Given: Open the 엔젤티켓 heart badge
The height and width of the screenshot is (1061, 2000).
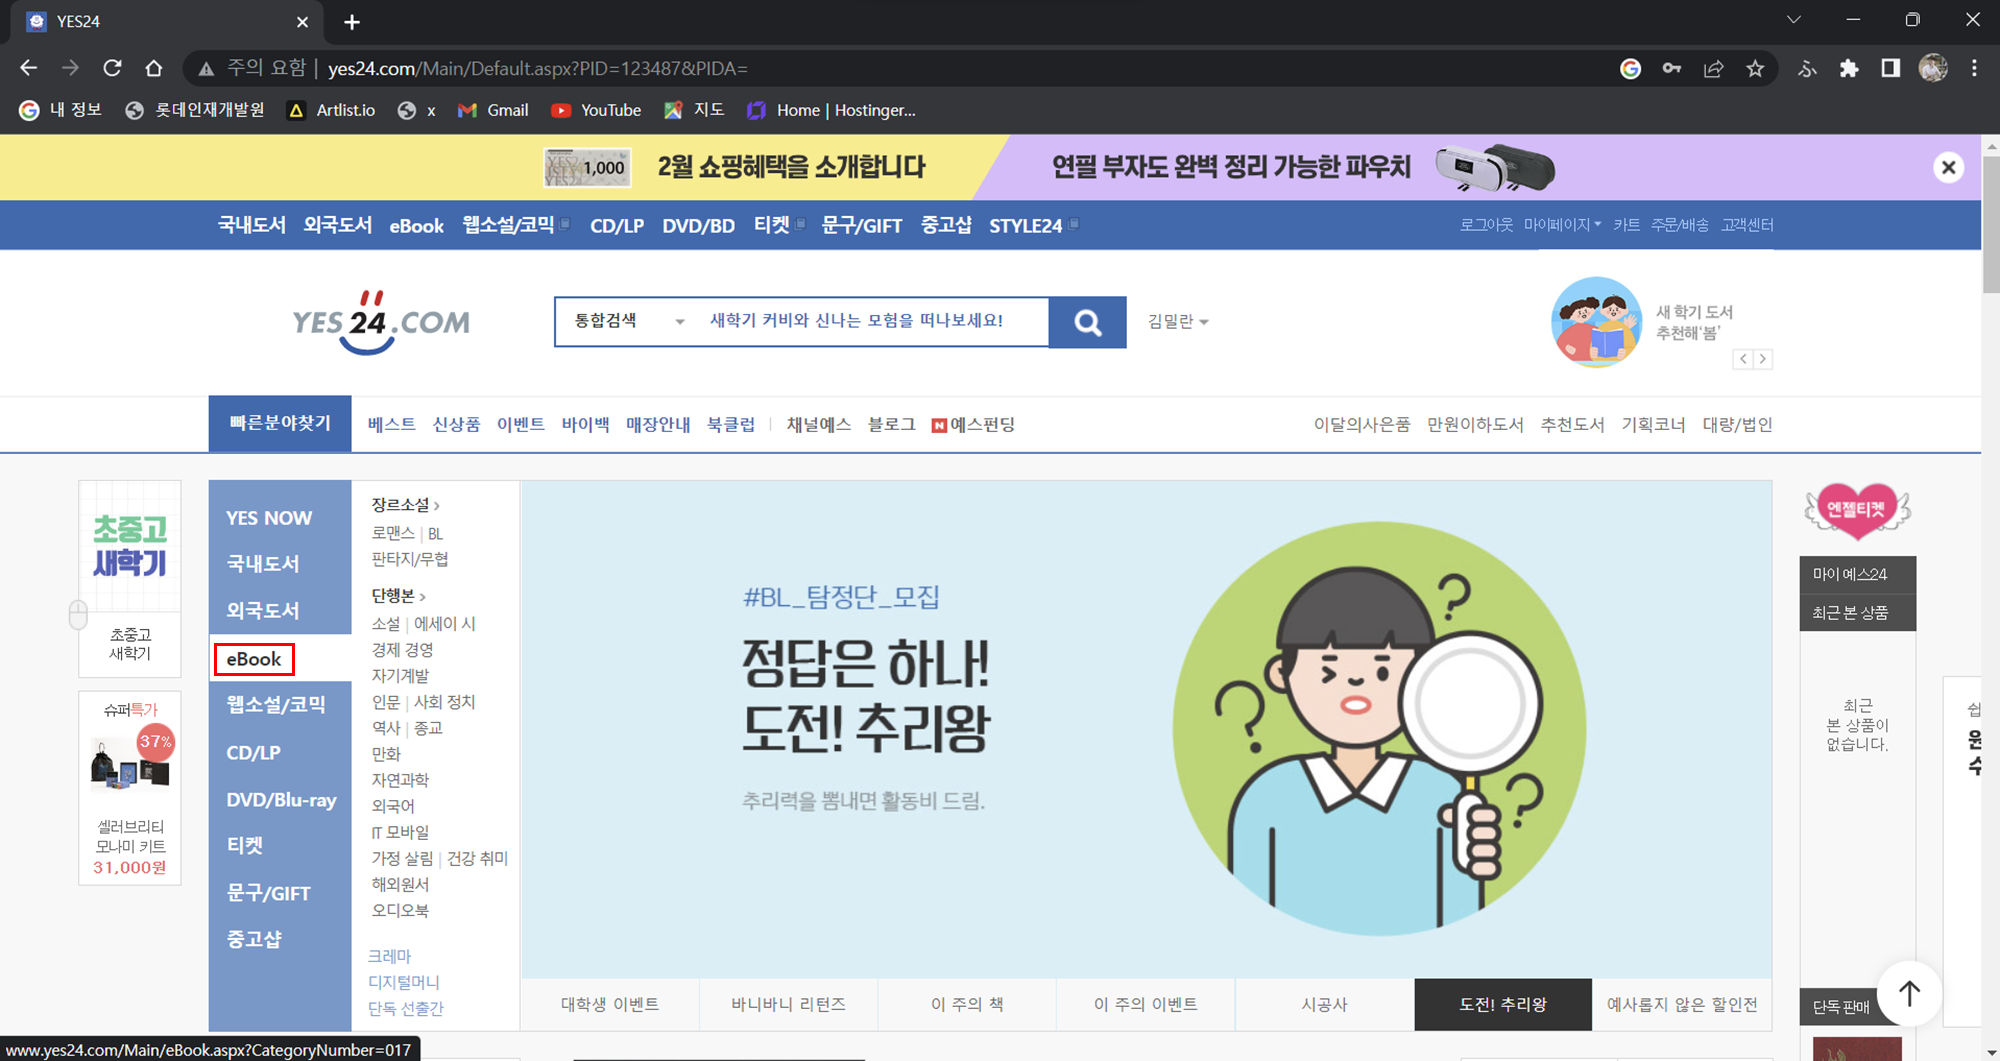Looking at the screenshot, I should [x=1857, y=511].
